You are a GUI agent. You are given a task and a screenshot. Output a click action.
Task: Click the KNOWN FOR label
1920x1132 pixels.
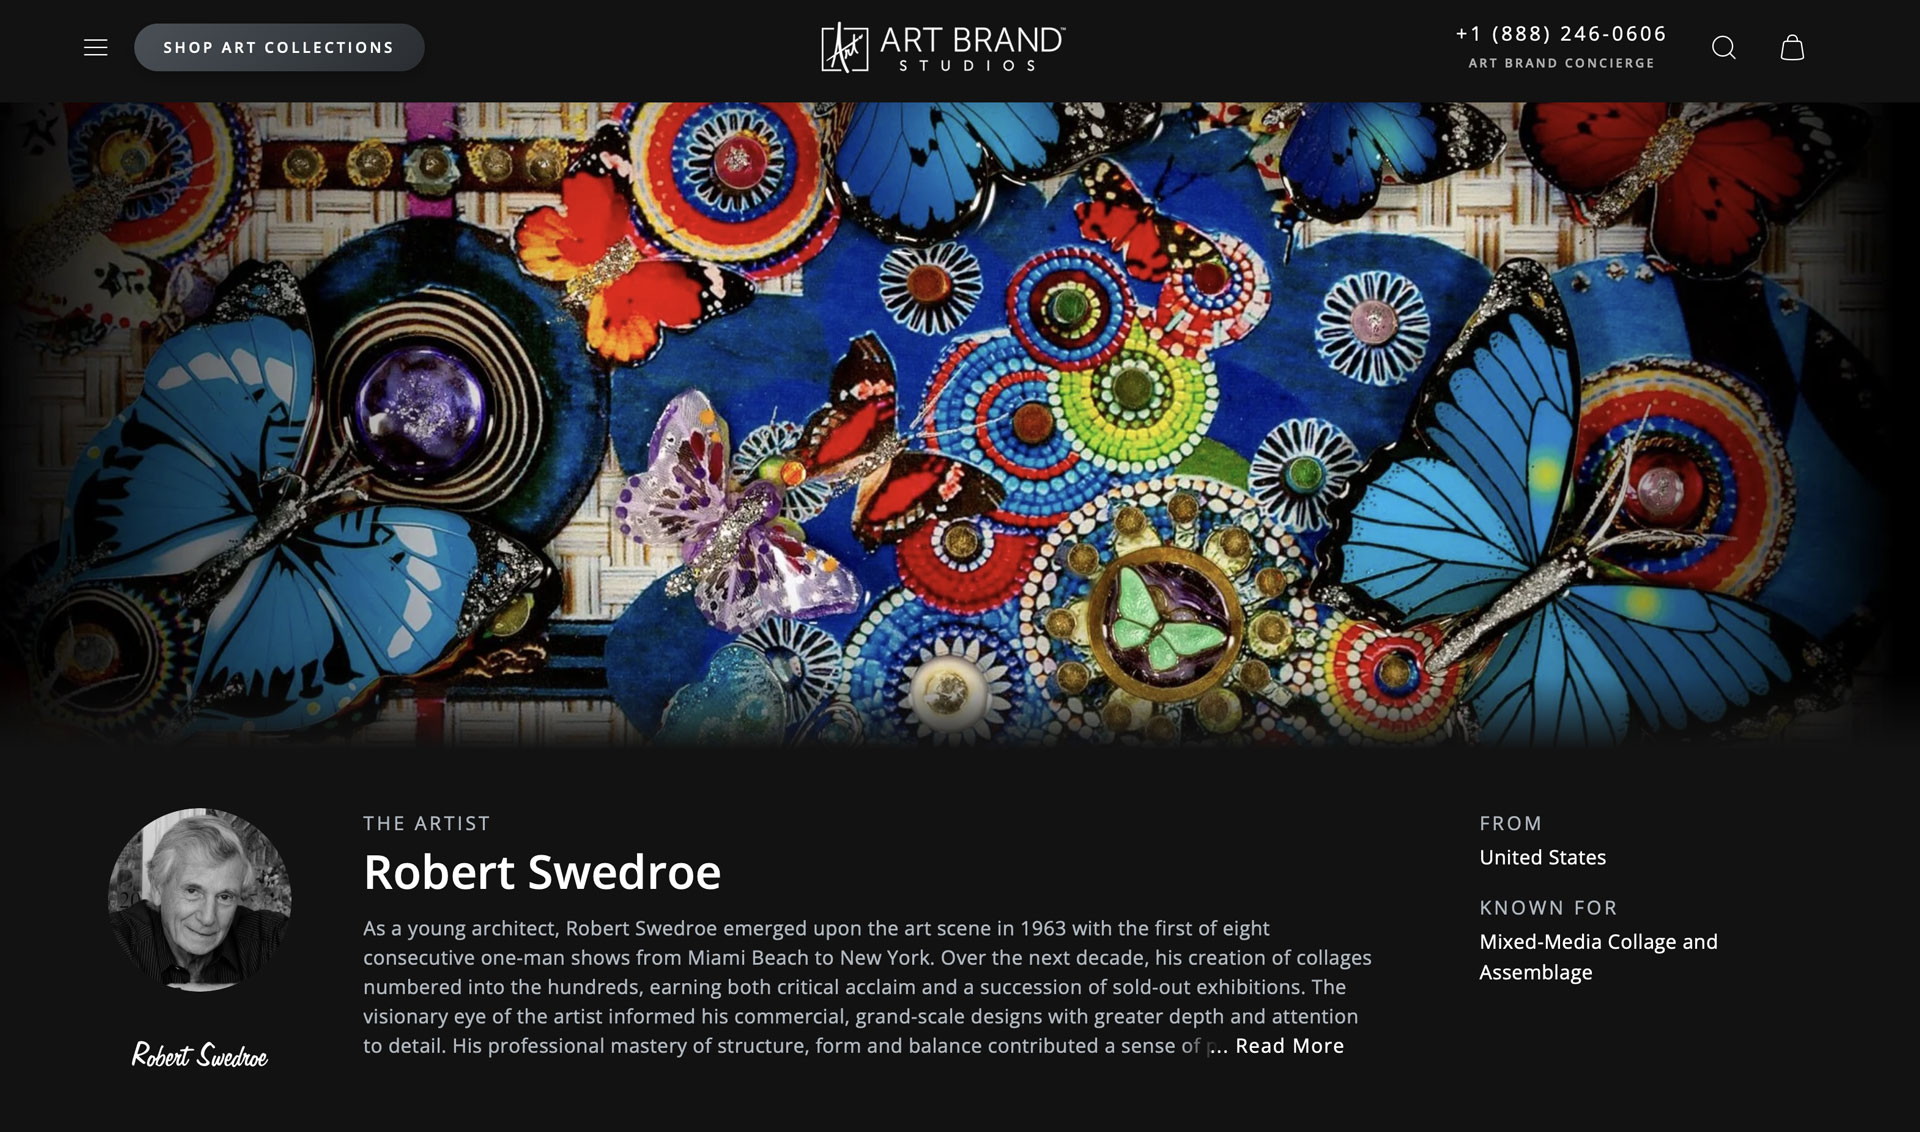1548,908
